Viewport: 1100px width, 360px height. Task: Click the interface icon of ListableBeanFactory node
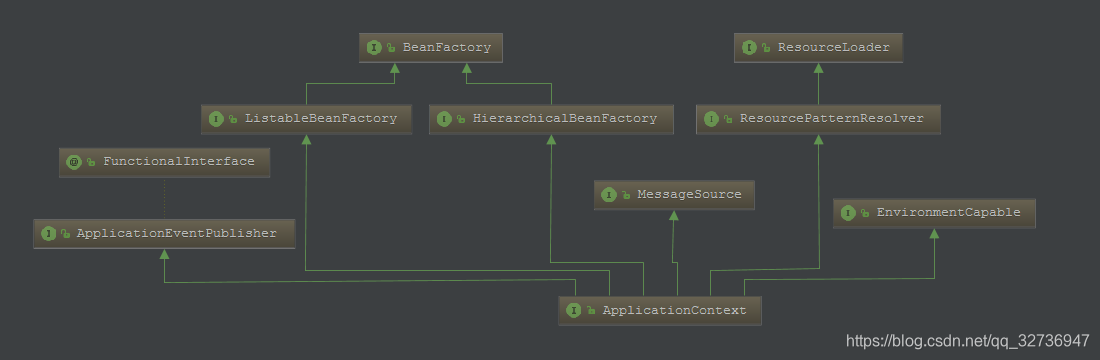point(216,119)
